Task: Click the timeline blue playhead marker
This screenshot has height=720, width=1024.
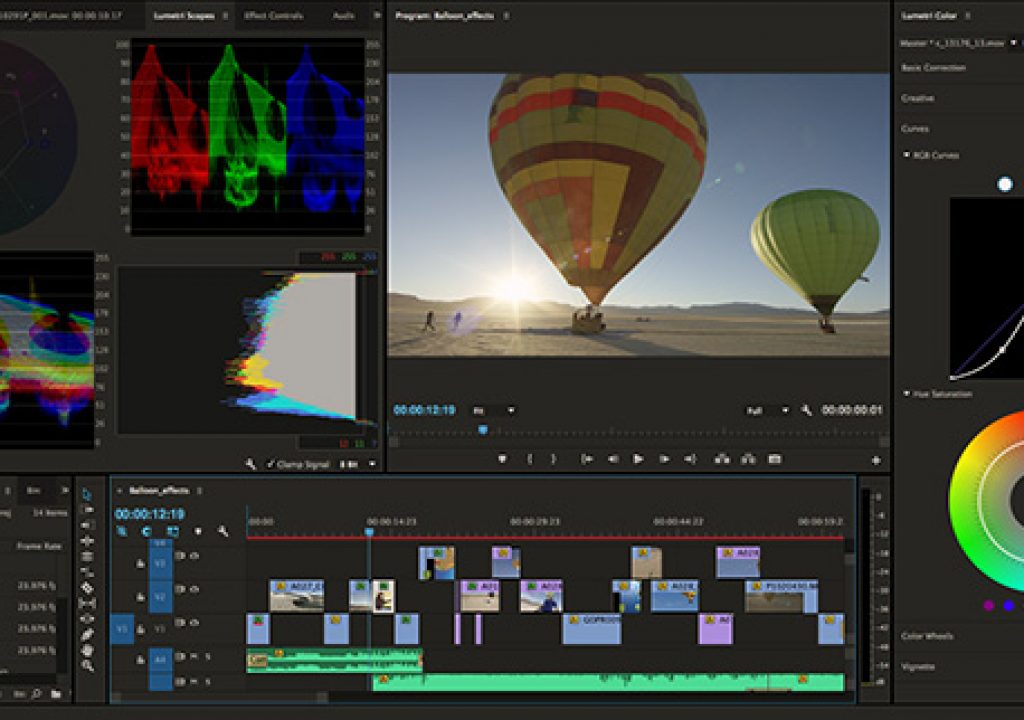Action: point(369,532)
